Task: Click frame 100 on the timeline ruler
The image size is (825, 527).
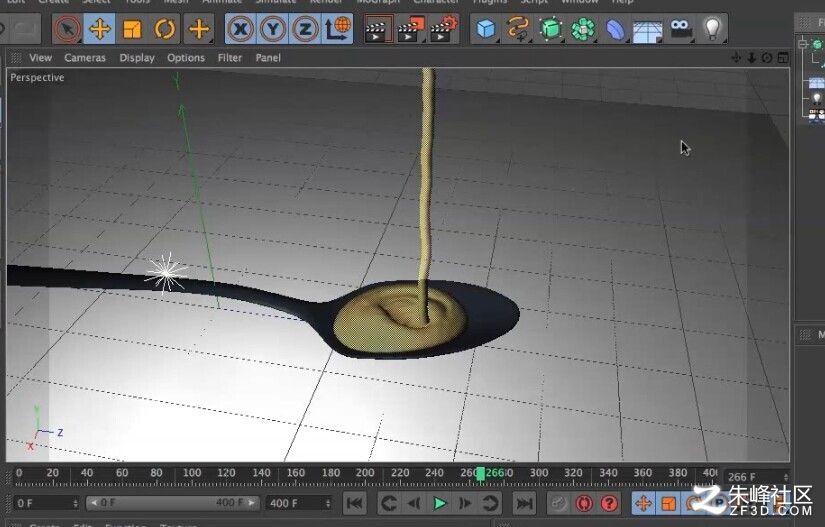Action: (x=192, y=473)
